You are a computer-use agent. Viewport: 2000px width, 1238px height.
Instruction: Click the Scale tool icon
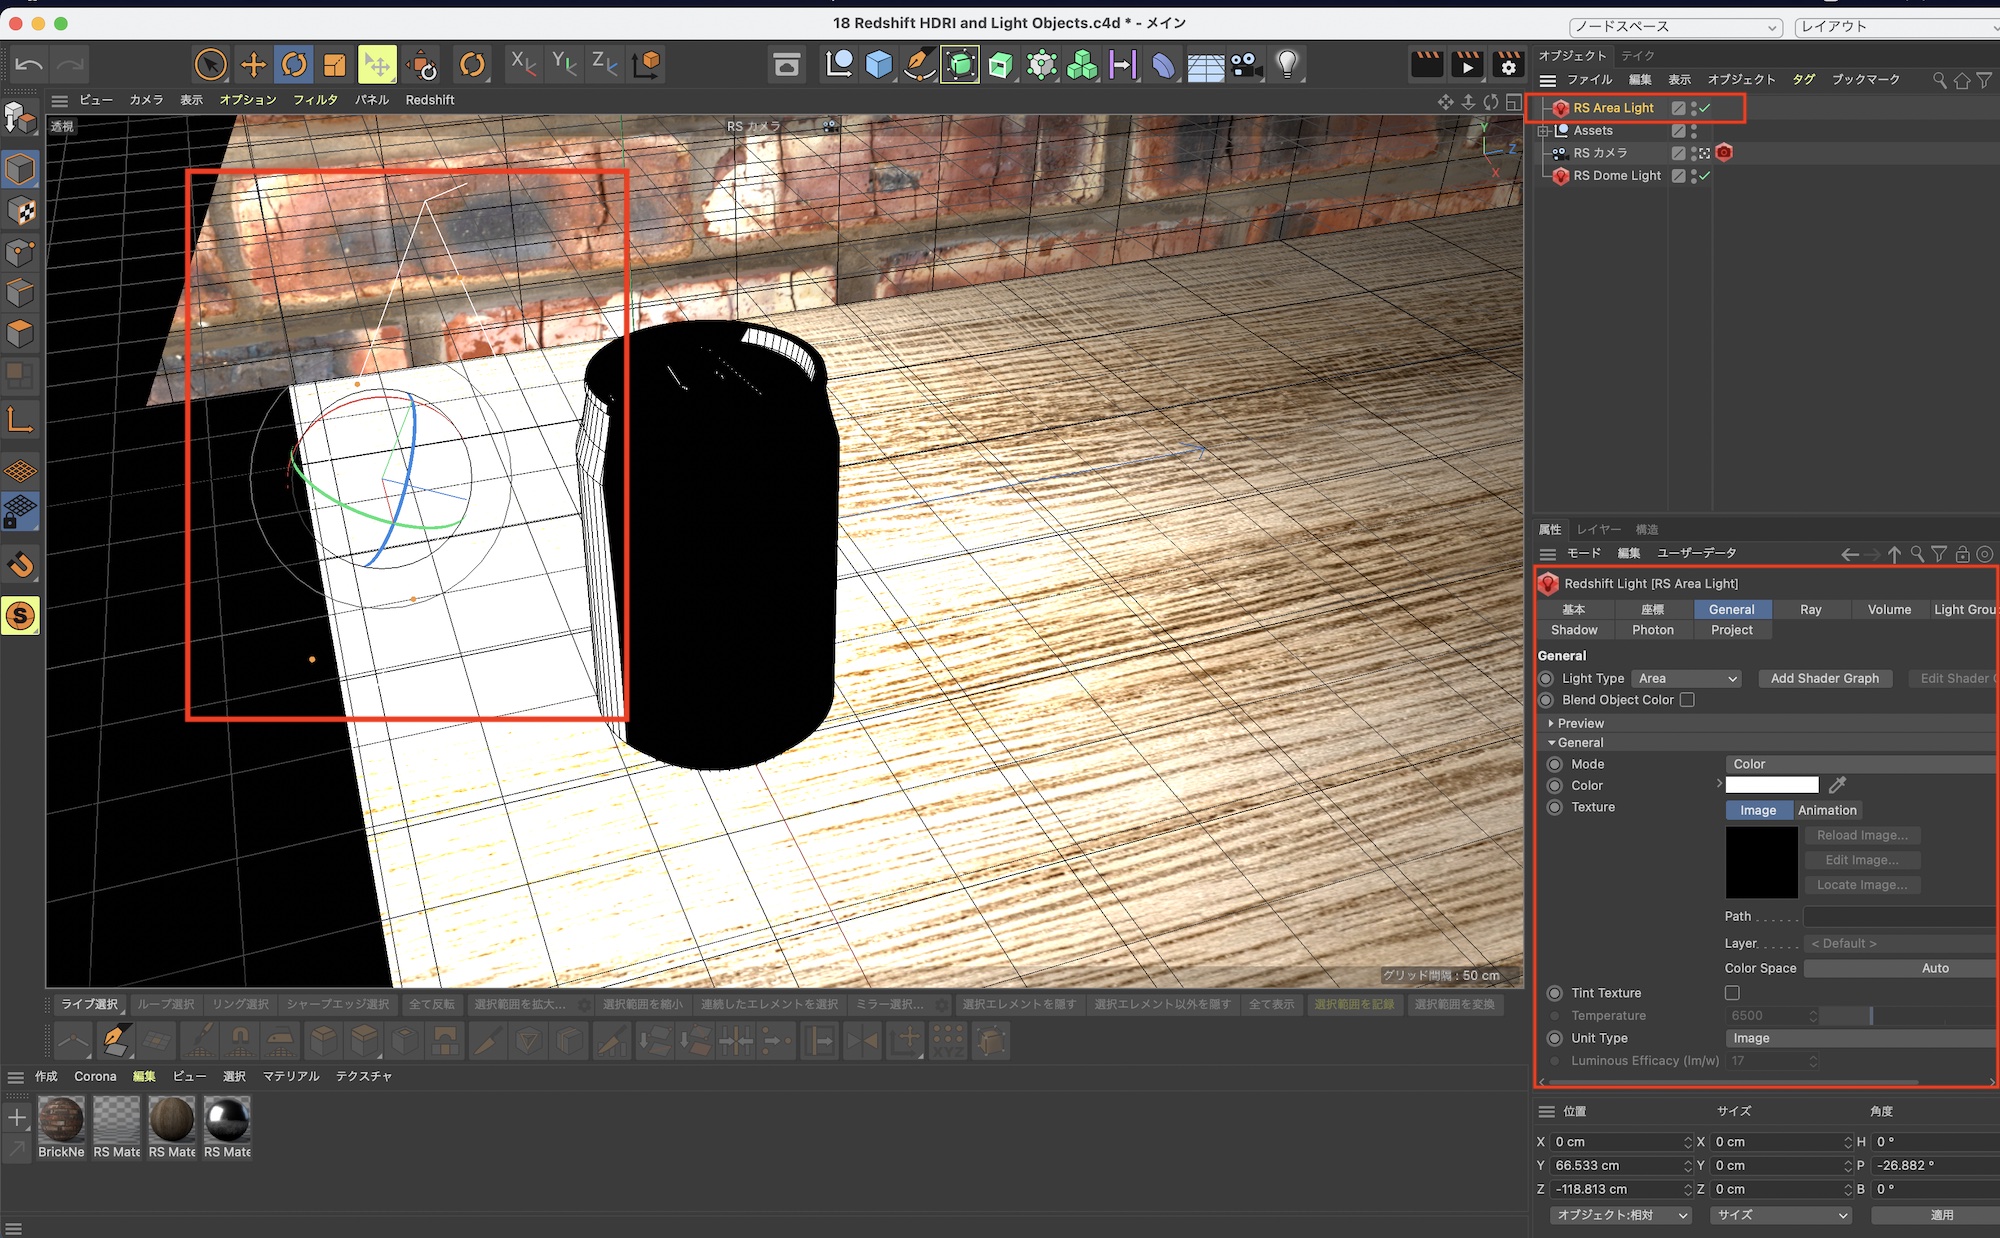click(x=334, y=65)
